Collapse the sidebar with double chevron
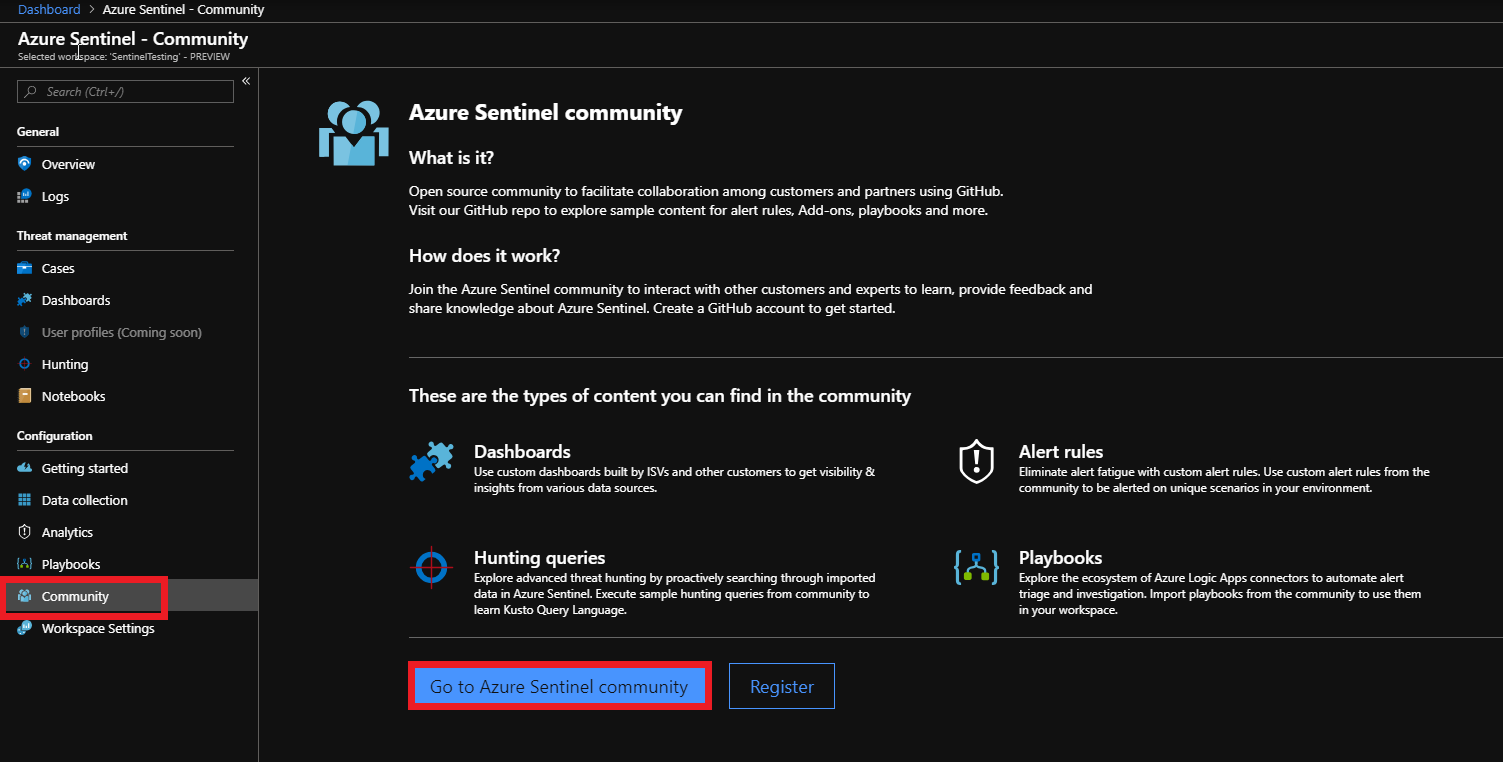The height and width of the screenshot is (762, 1503). tap(246, 81)
